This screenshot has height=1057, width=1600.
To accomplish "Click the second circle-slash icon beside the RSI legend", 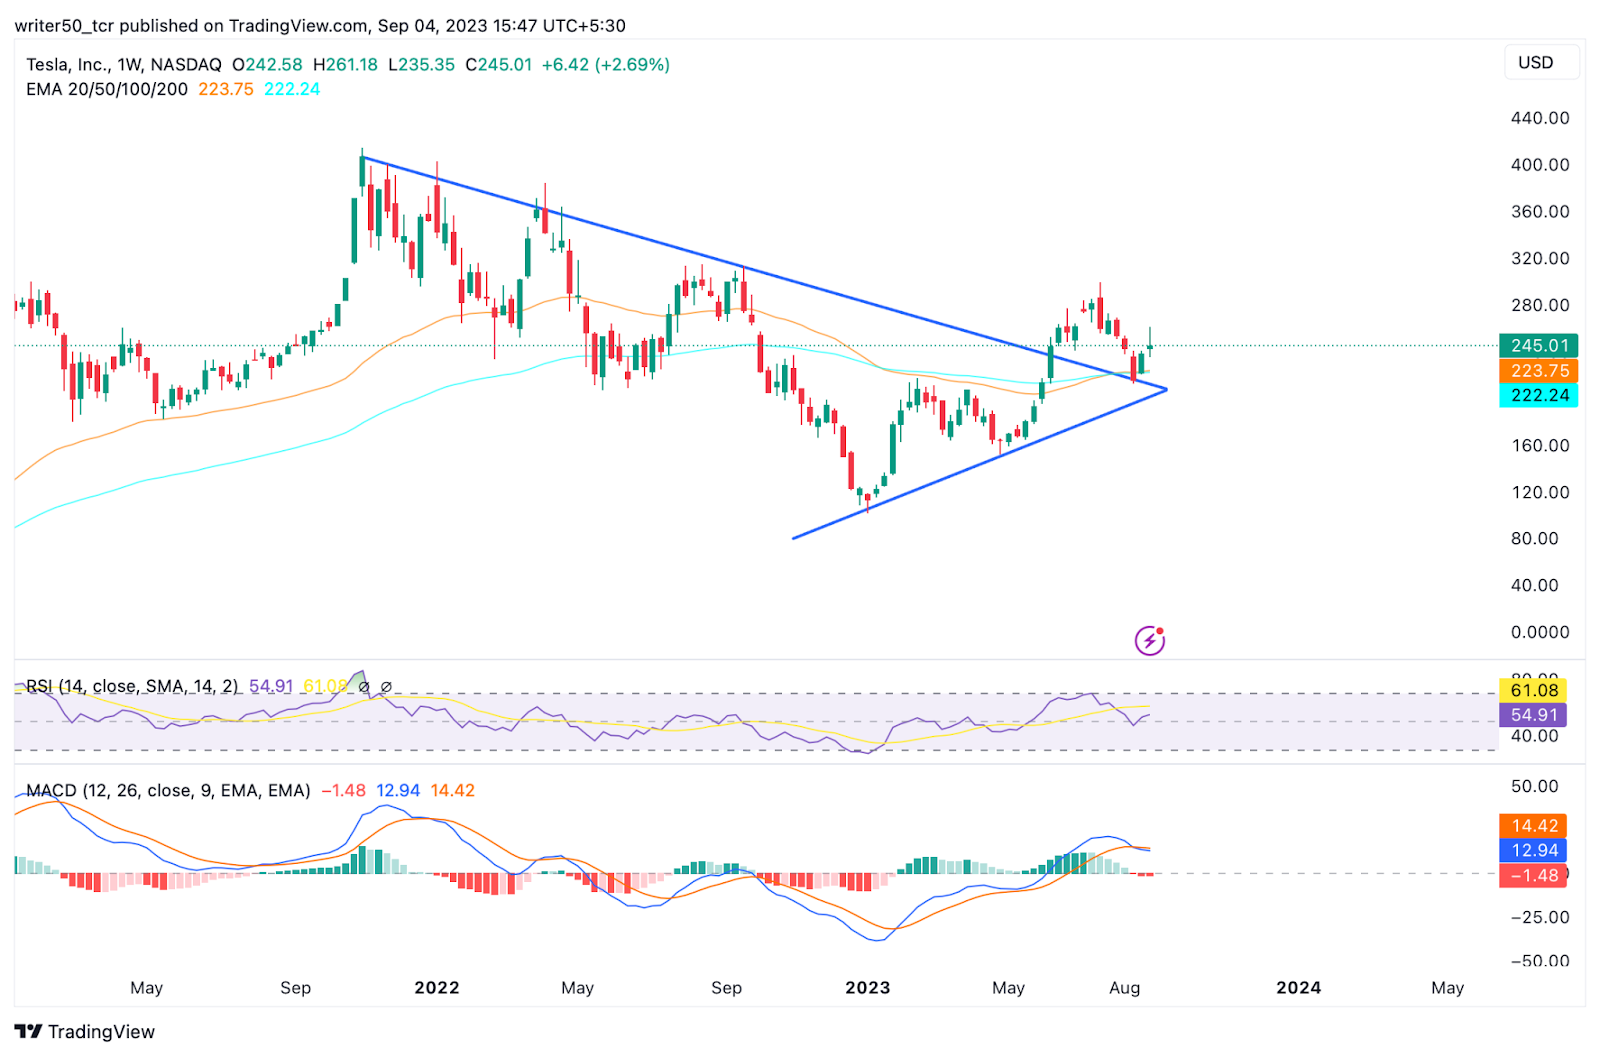I will pos(386,687).
